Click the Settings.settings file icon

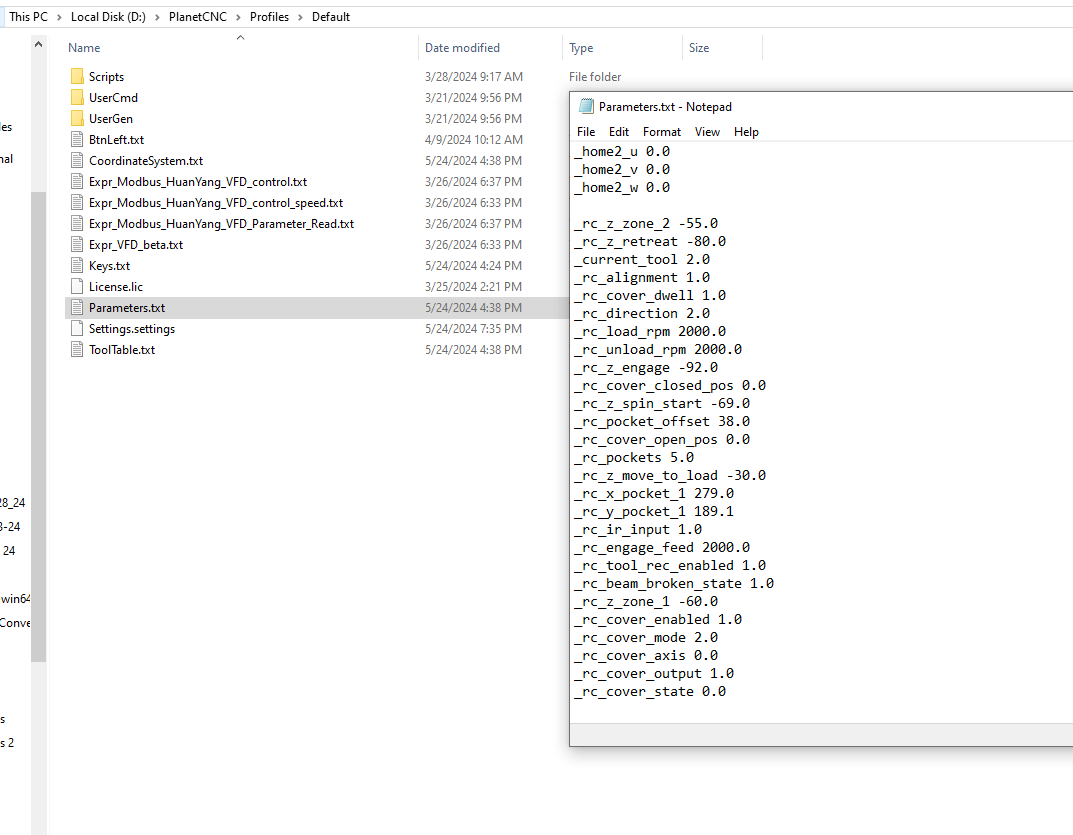77,329
